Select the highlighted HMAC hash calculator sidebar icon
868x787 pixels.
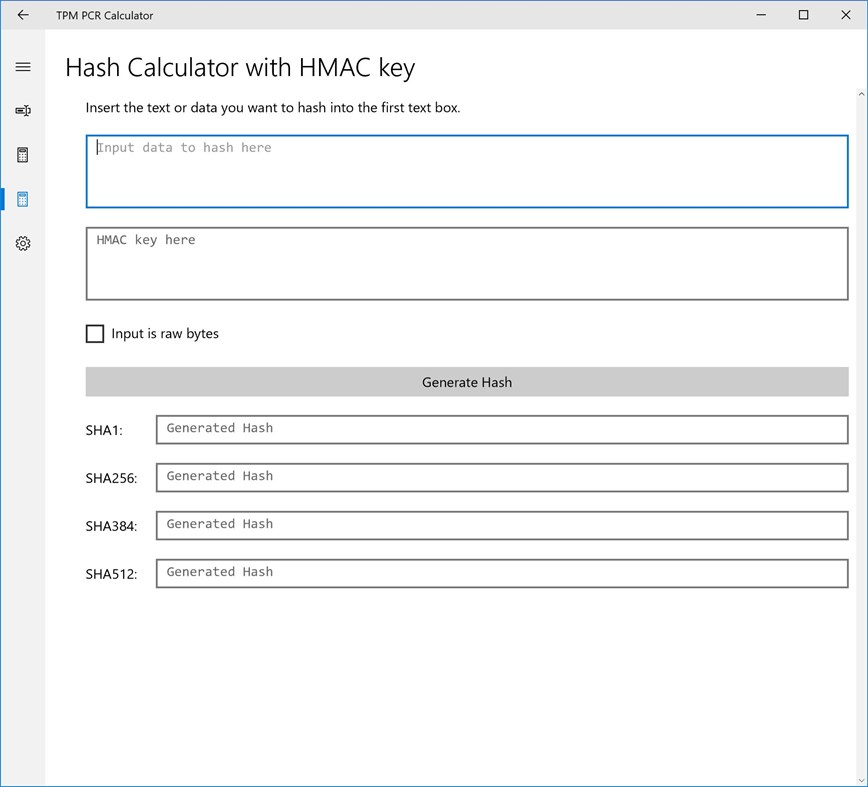(x=23, y=199)
